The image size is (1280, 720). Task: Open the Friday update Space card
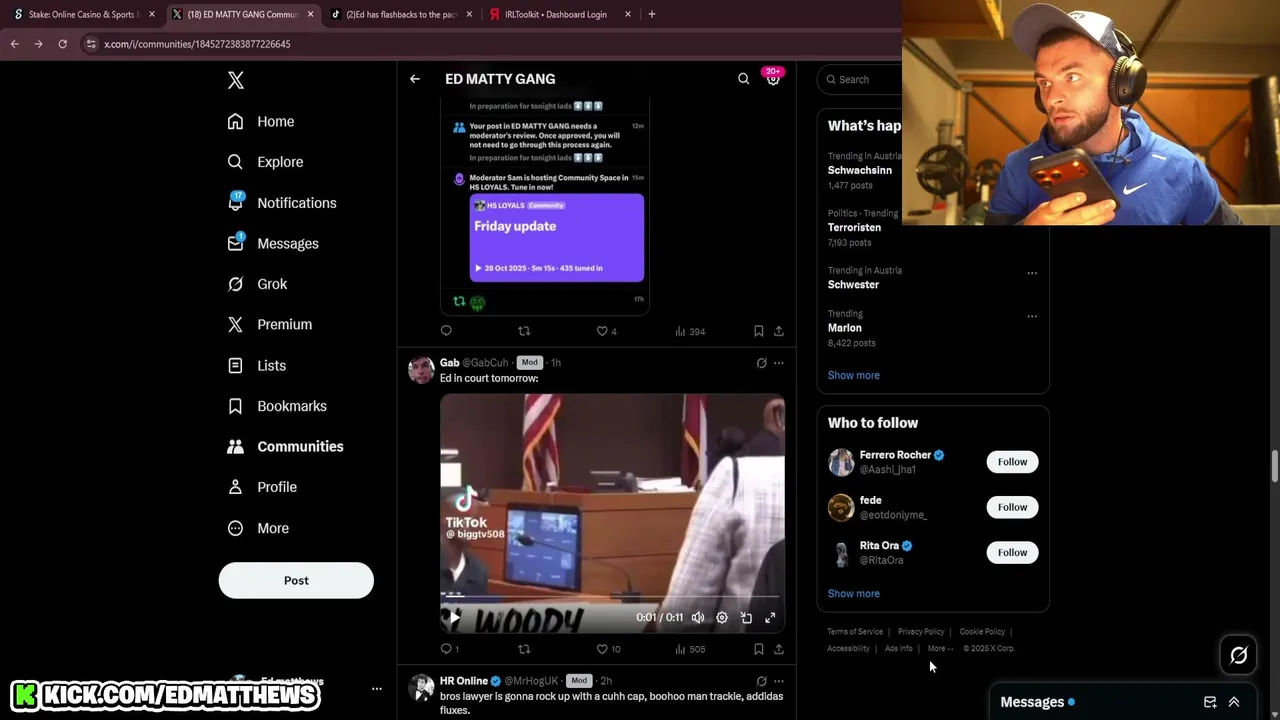tap(557, 238)
